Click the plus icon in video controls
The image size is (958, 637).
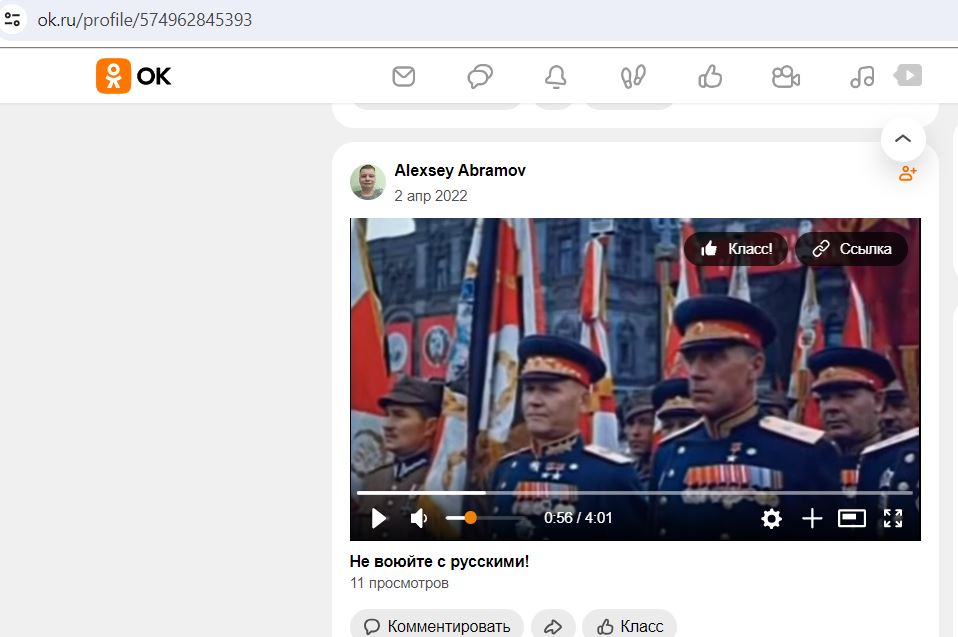click(x=812, y=519)
